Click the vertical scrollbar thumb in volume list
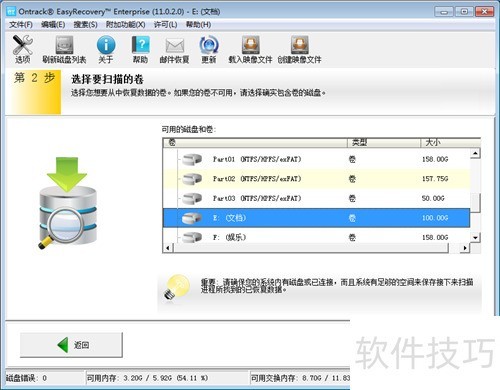 pos(475,202)
